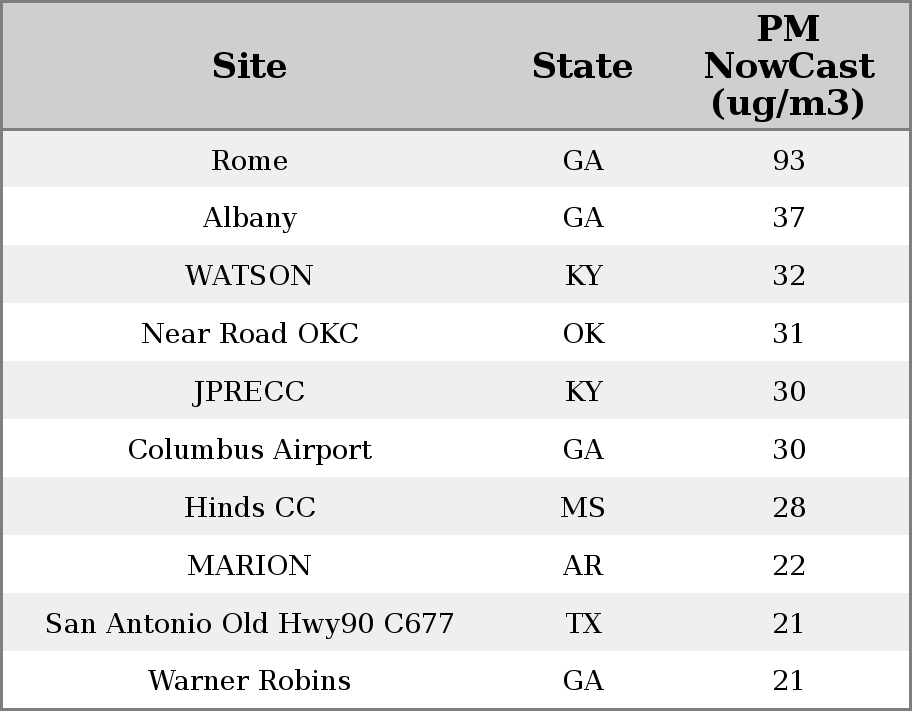Screen dimensions: 912x711
Task: Click San Antonio Old Hwy90 C677 site
Action: 249,624
